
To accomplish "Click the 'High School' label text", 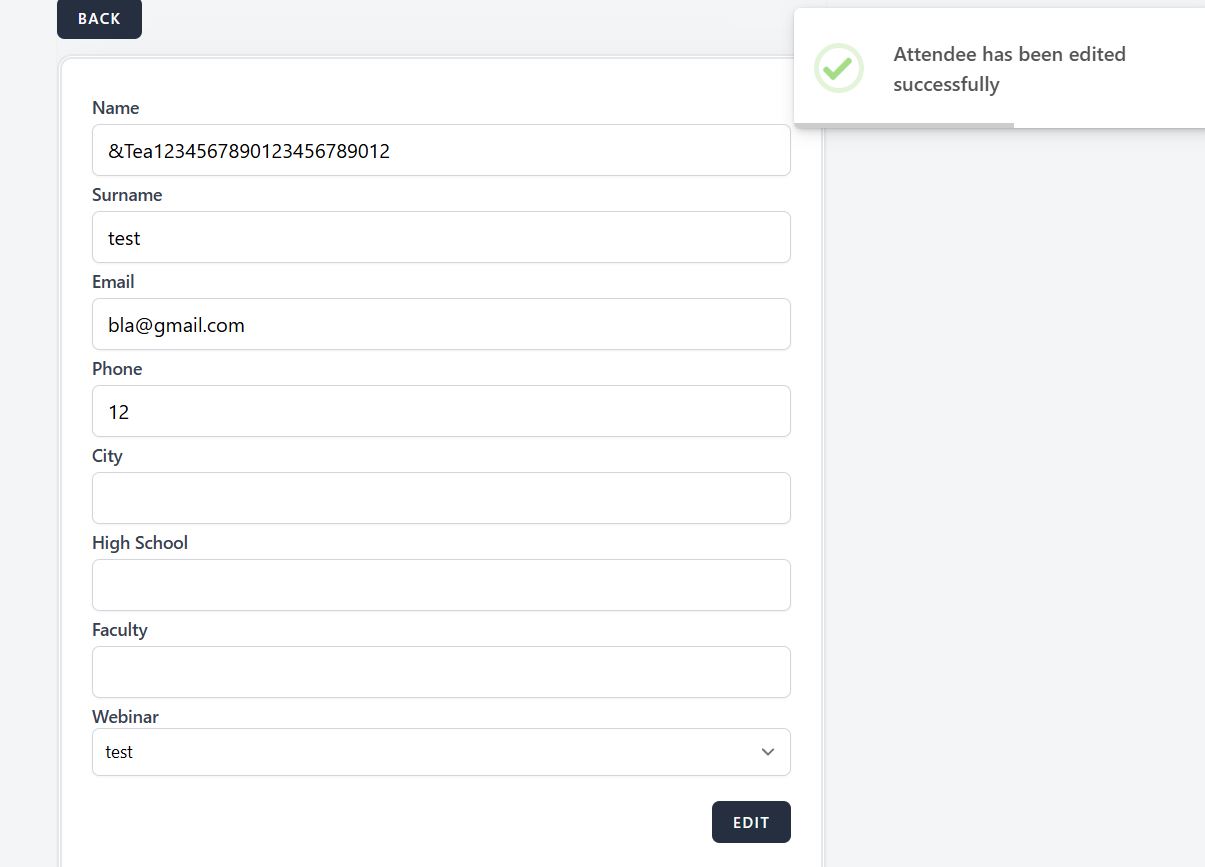I will 140,543.
